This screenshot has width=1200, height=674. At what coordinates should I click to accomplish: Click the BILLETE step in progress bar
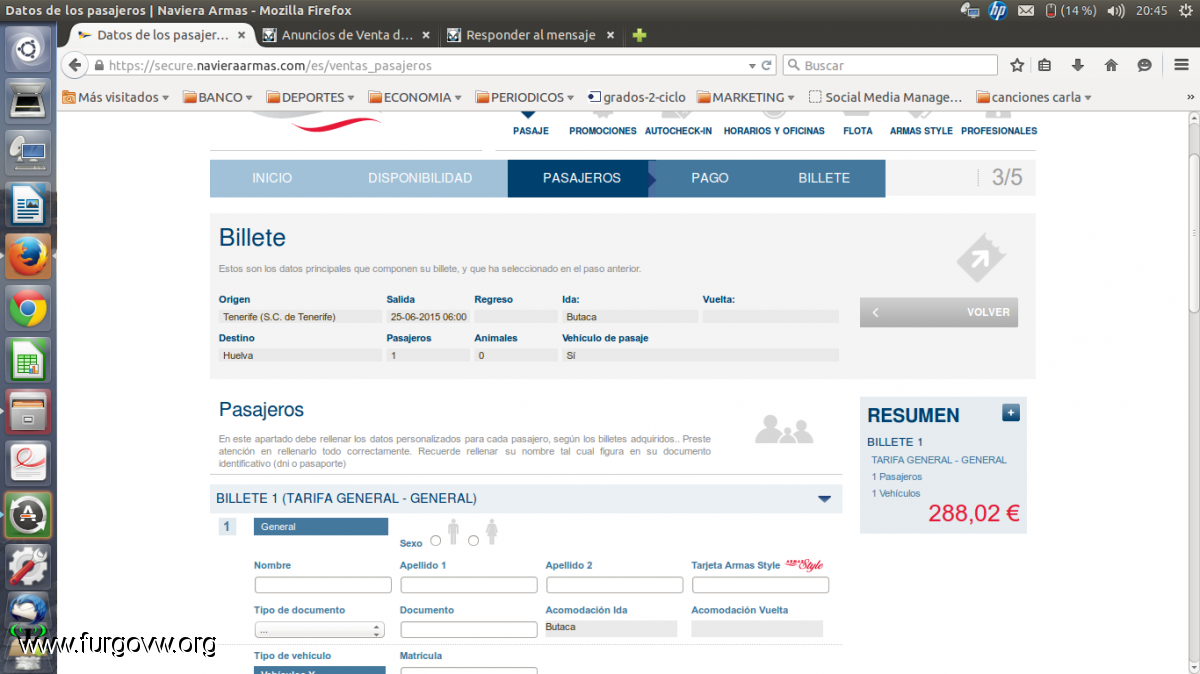[824, 178]
